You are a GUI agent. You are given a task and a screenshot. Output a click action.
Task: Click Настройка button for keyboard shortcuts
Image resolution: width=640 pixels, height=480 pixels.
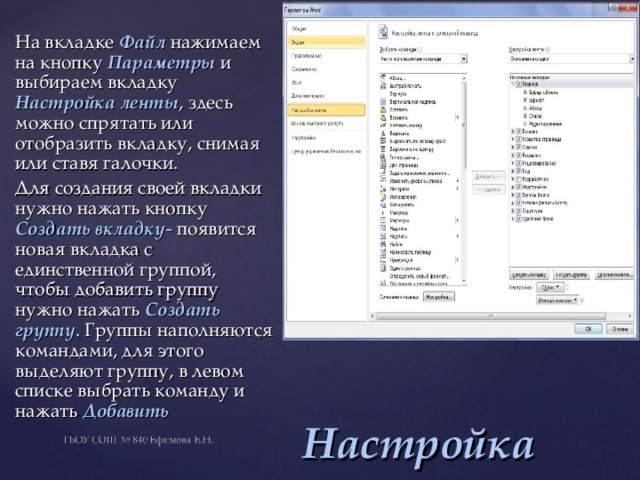[x=439, y=297]
